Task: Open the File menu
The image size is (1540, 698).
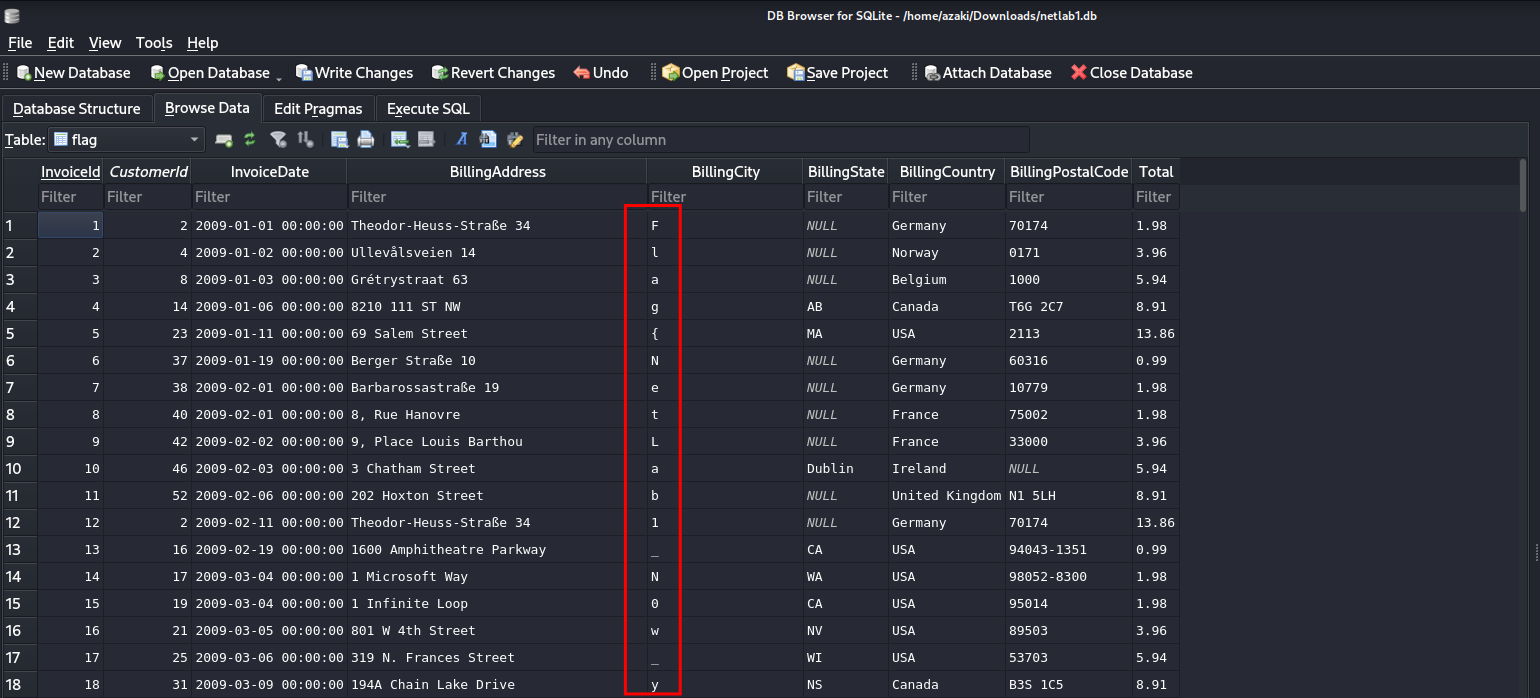Action: tap(20, 43)
